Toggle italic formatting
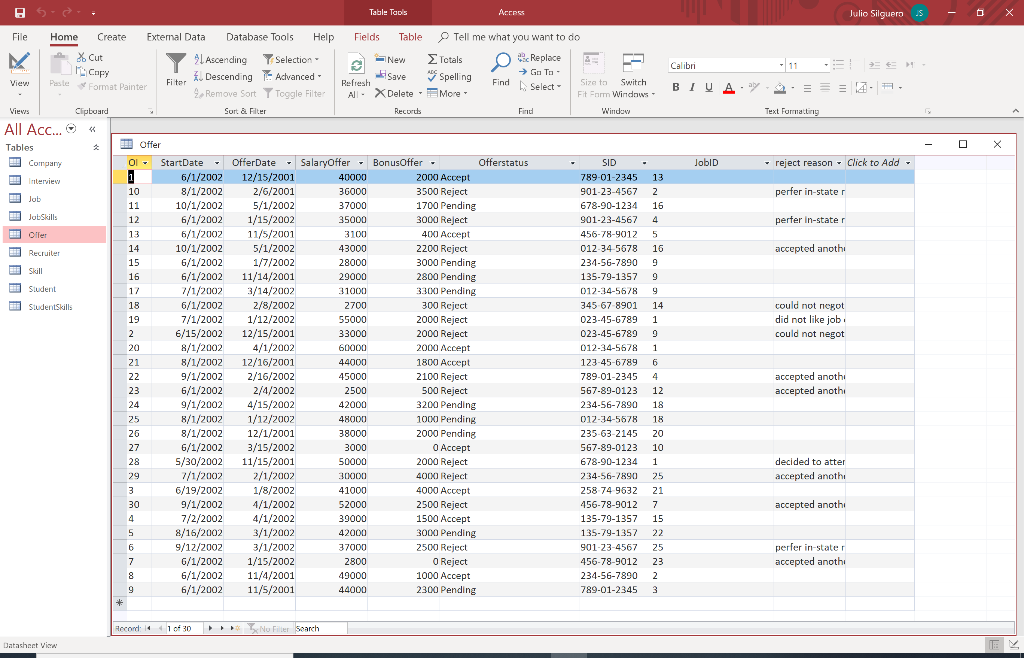 click(x=693, y=88)
